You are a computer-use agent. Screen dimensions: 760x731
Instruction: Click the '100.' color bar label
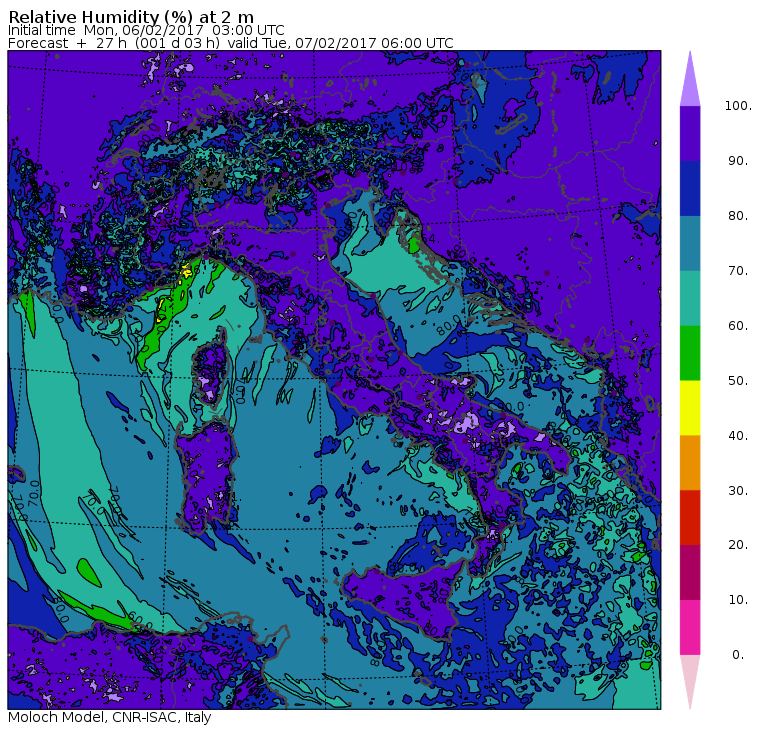click(738, 106)
